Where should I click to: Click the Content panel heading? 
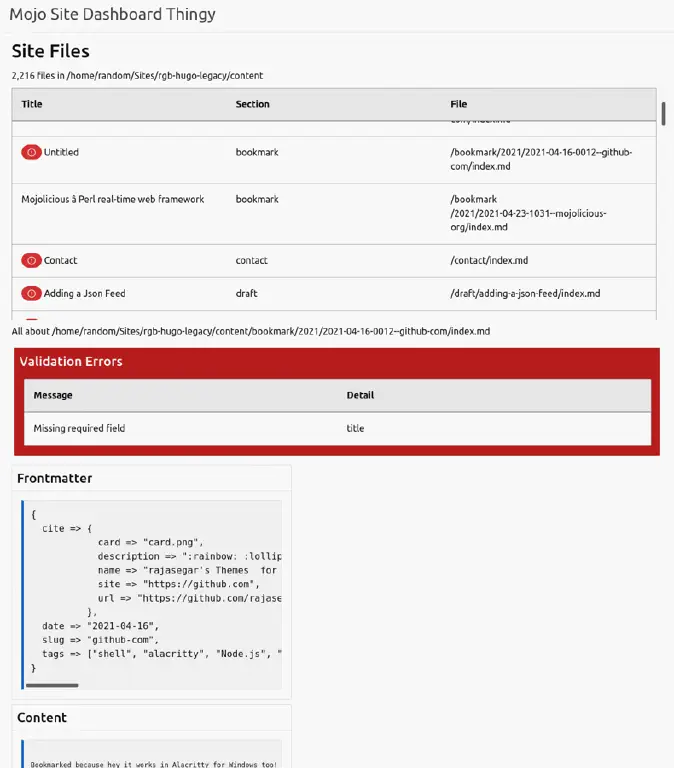tap(42, 718)
